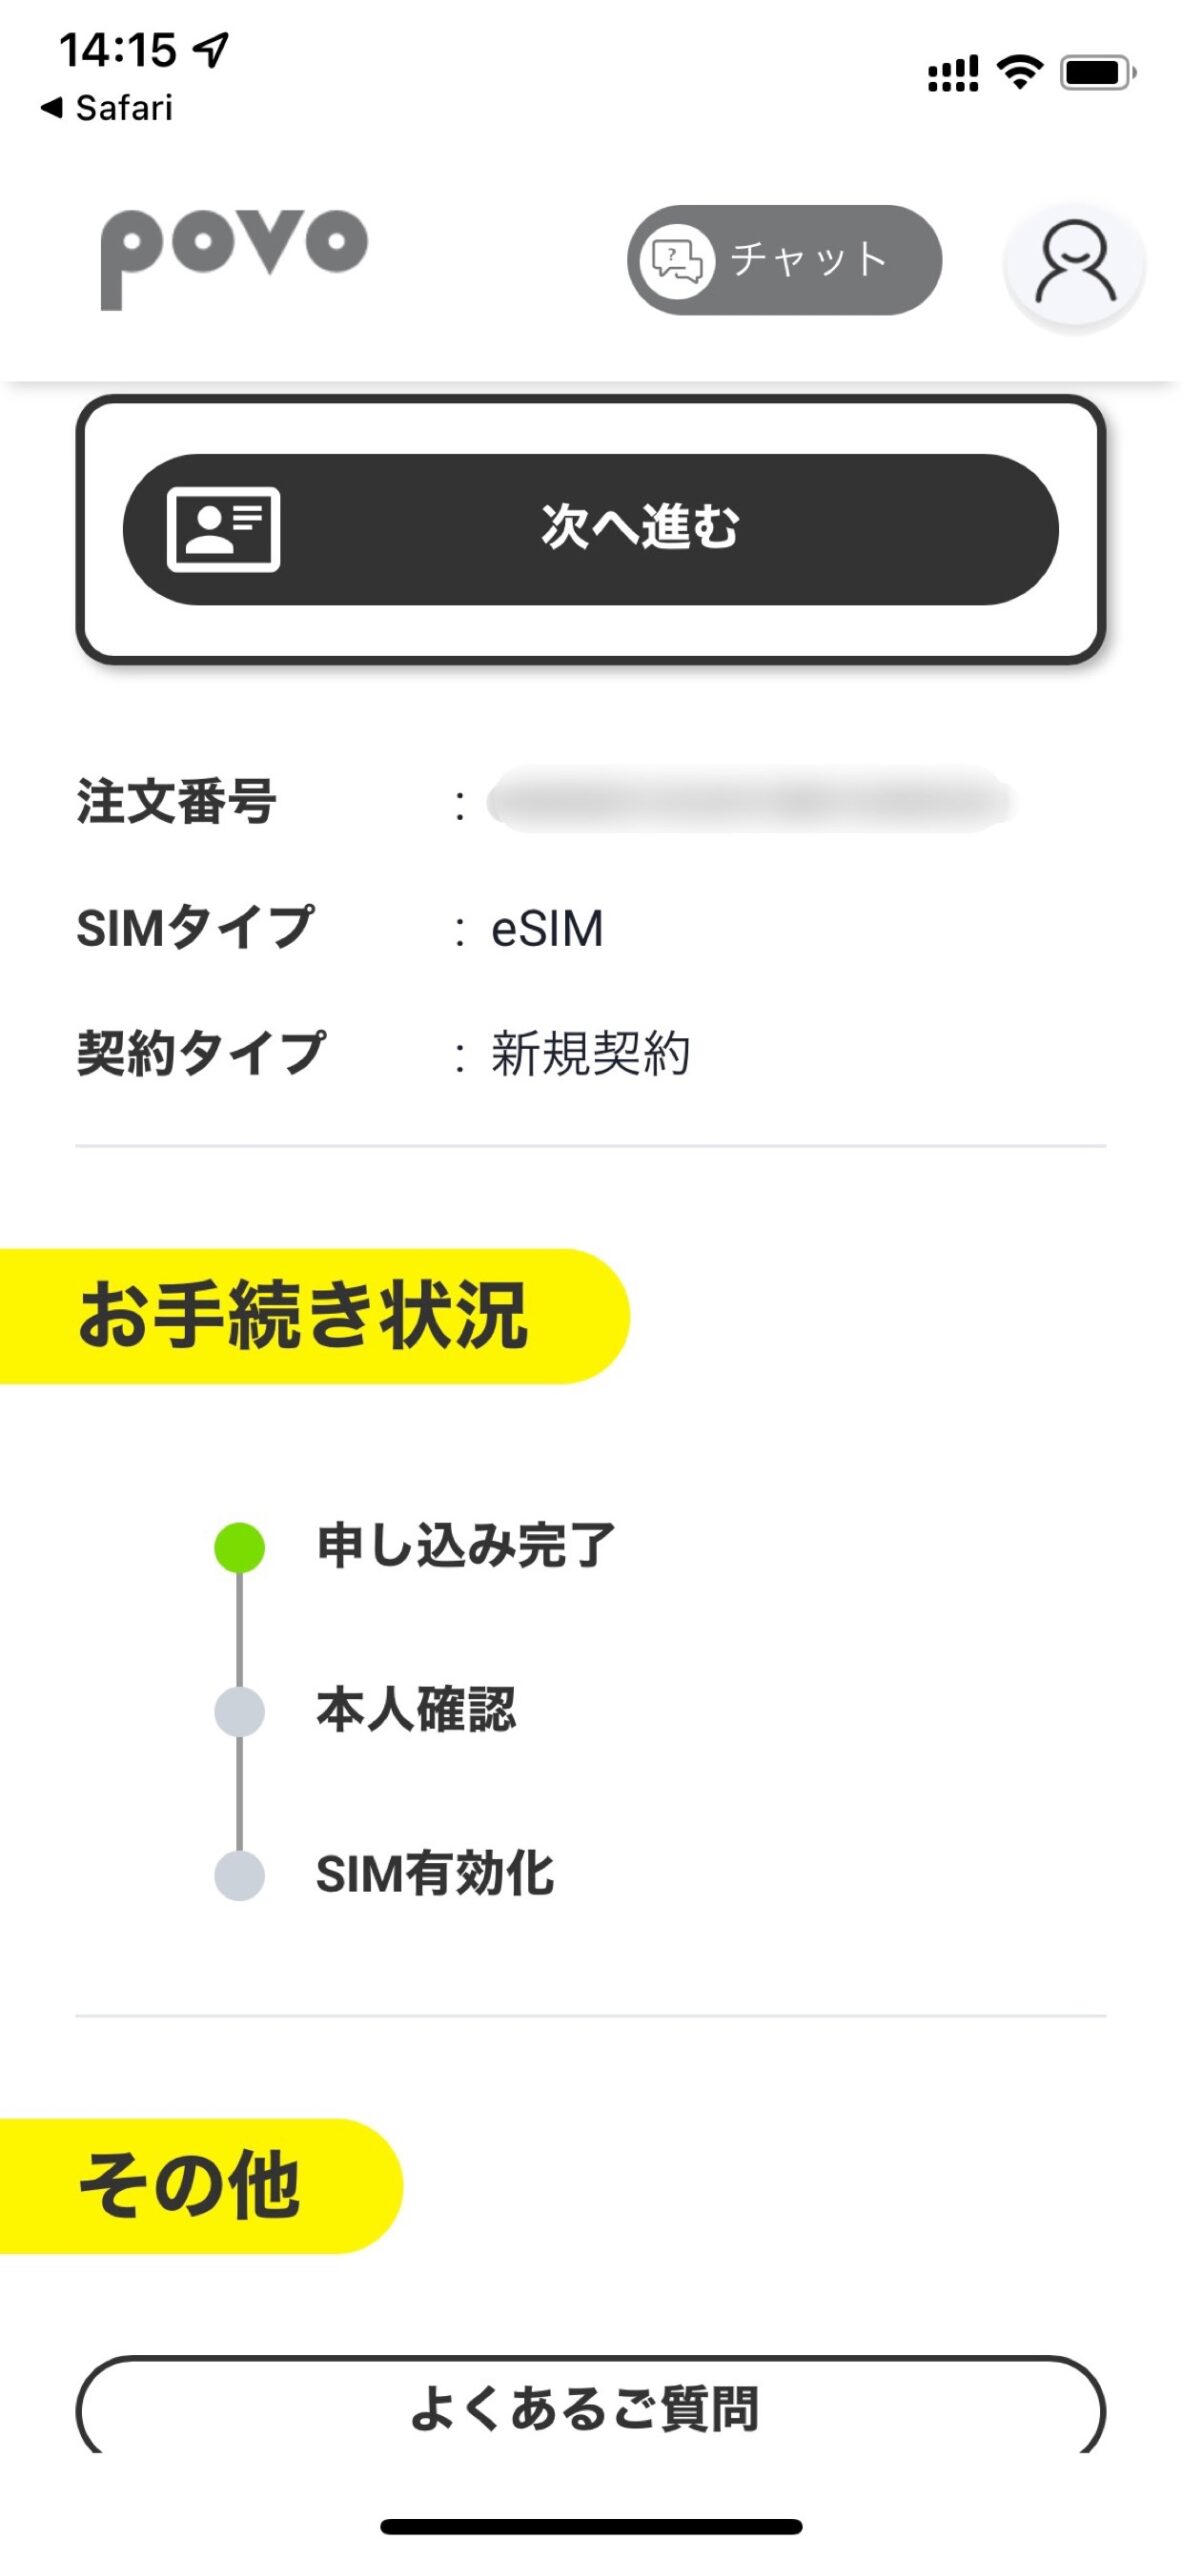The height and width of the screenshot is (2560, 1182).
Task: Open the user profile icon
Action: (x=1074, y=263)
